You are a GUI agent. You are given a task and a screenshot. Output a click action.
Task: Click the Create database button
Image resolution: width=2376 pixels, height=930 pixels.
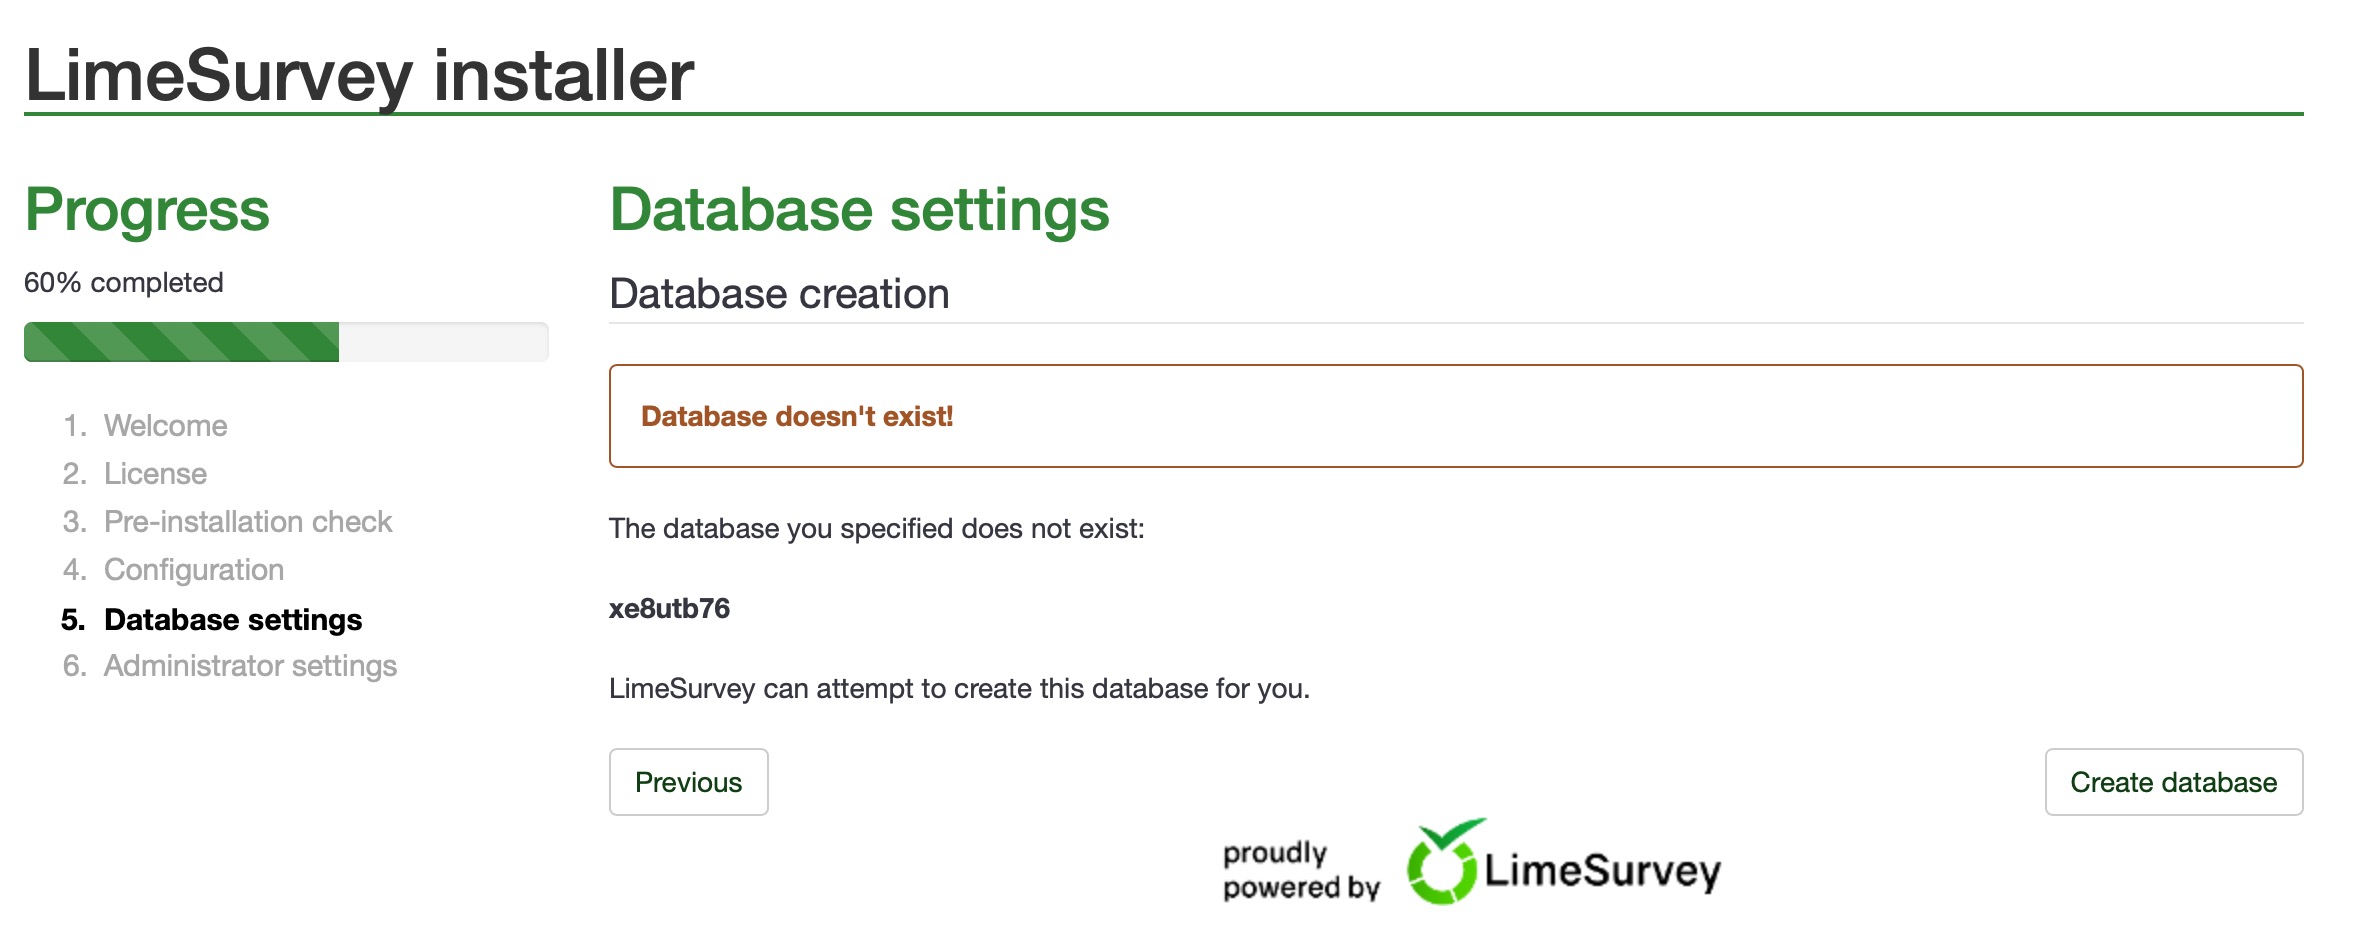pos(2173,782)
